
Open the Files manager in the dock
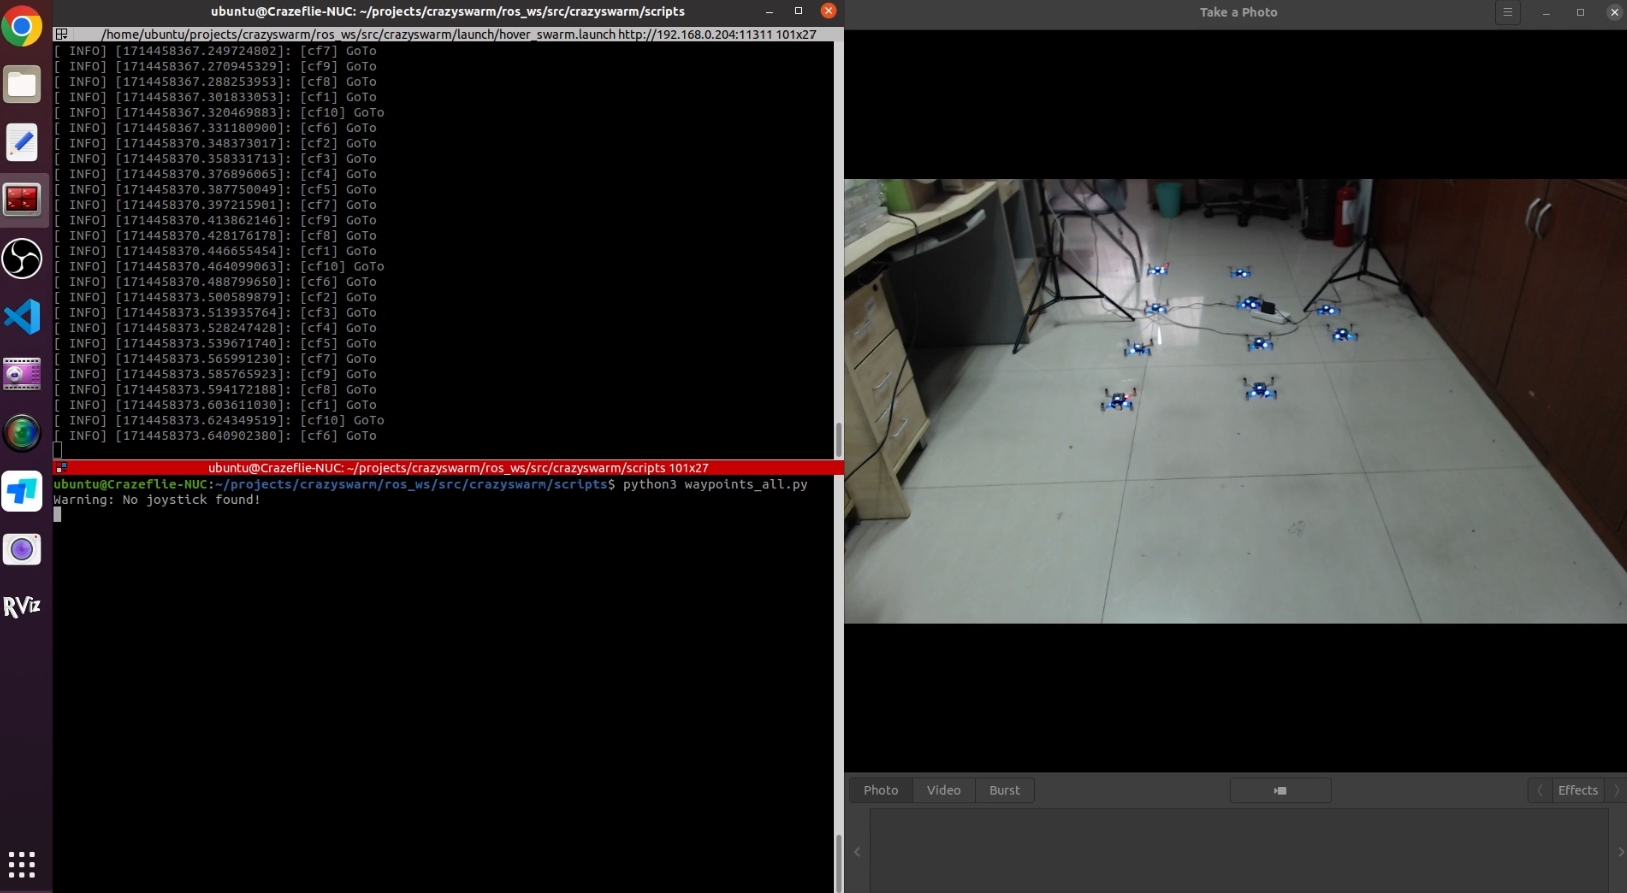point(22,84)
